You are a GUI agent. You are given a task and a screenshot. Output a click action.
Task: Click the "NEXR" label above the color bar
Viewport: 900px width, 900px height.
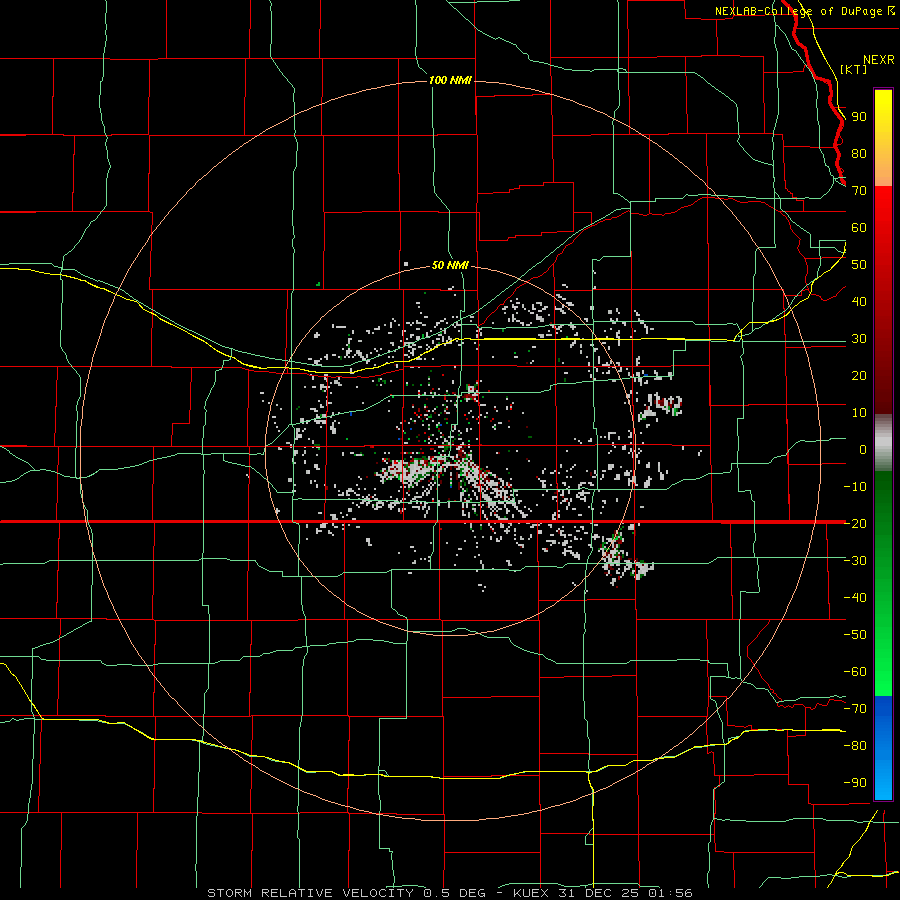coord(878,60)
